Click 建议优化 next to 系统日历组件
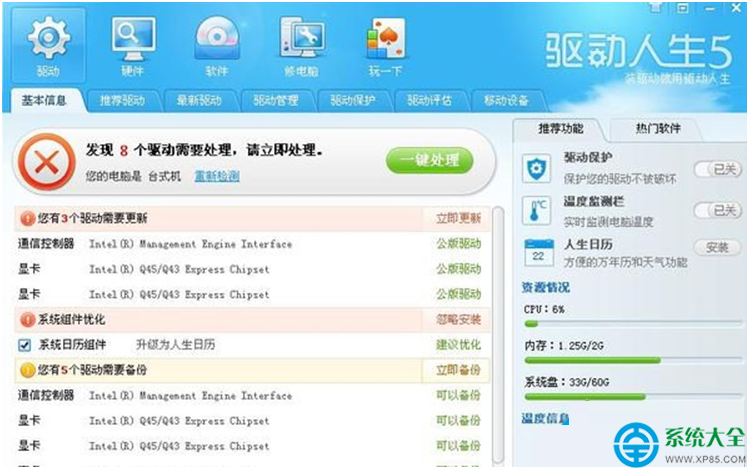Viewport: 748px width, 470px height. 458,345
